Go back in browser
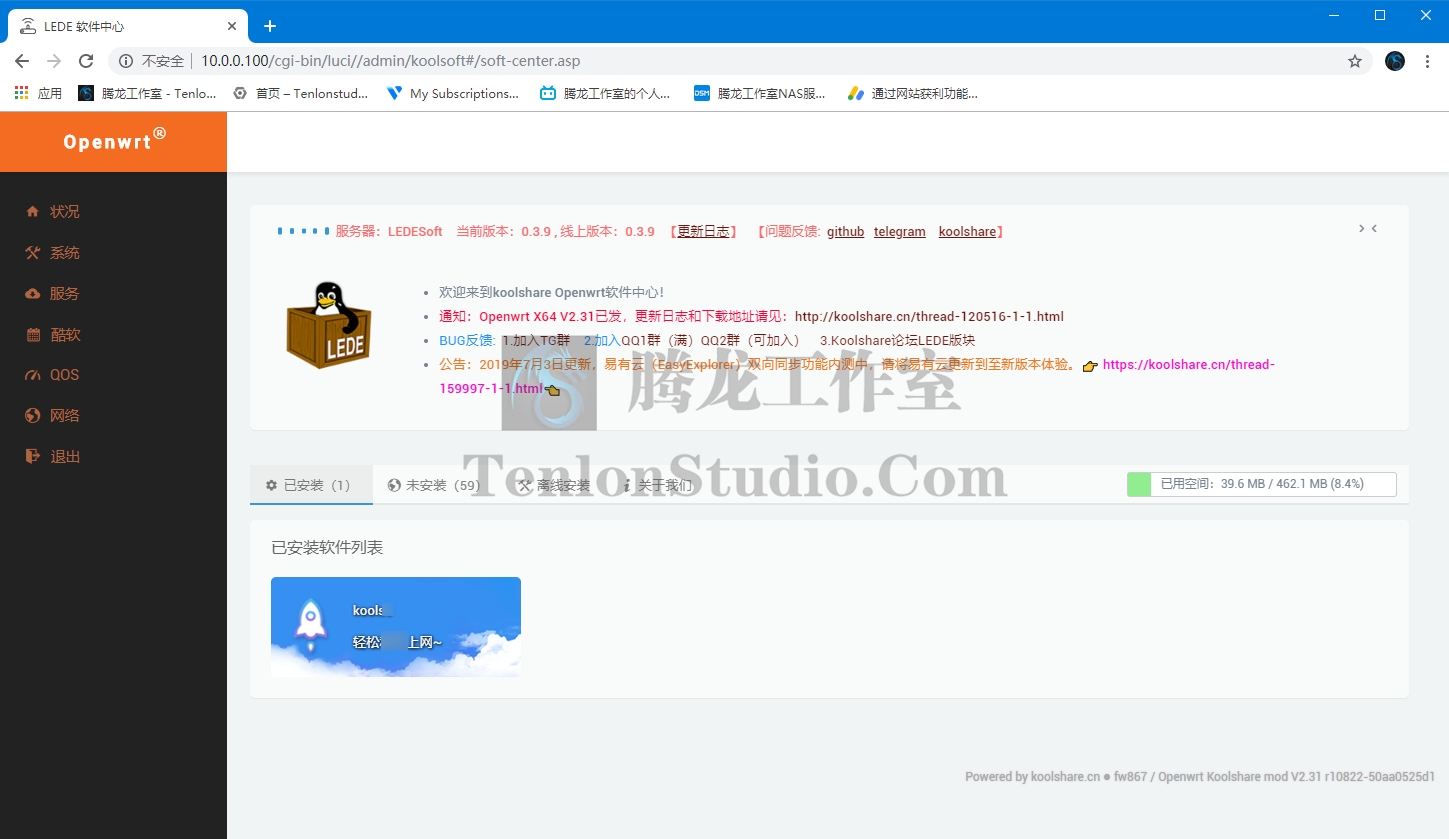Image resolution: width=1449 pixels, height=839 pixels. pos(22,61)
